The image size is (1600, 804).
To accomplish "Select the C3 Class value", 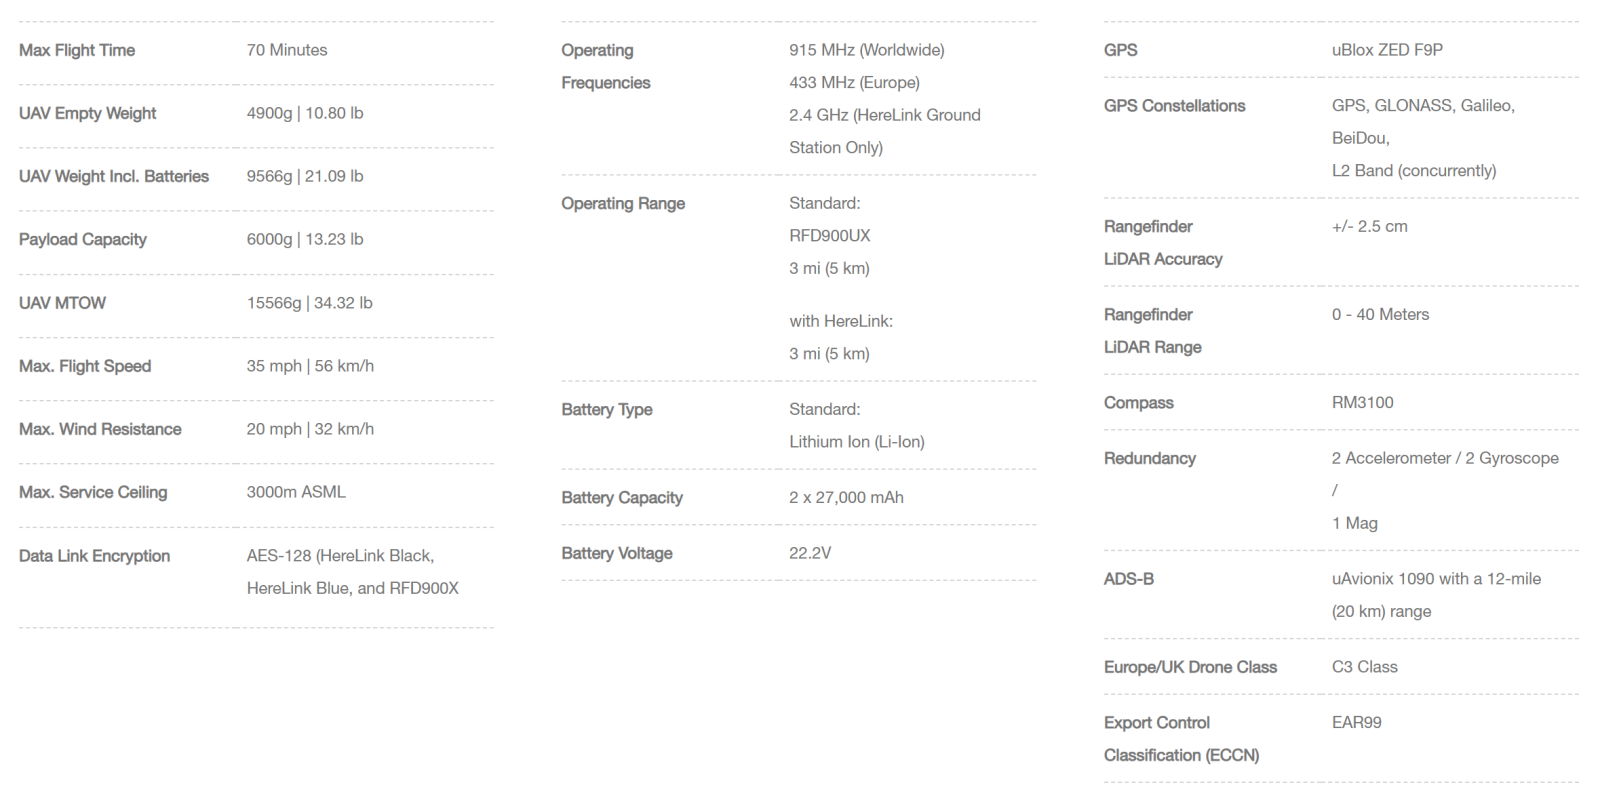I will [x=1365, y=667].
